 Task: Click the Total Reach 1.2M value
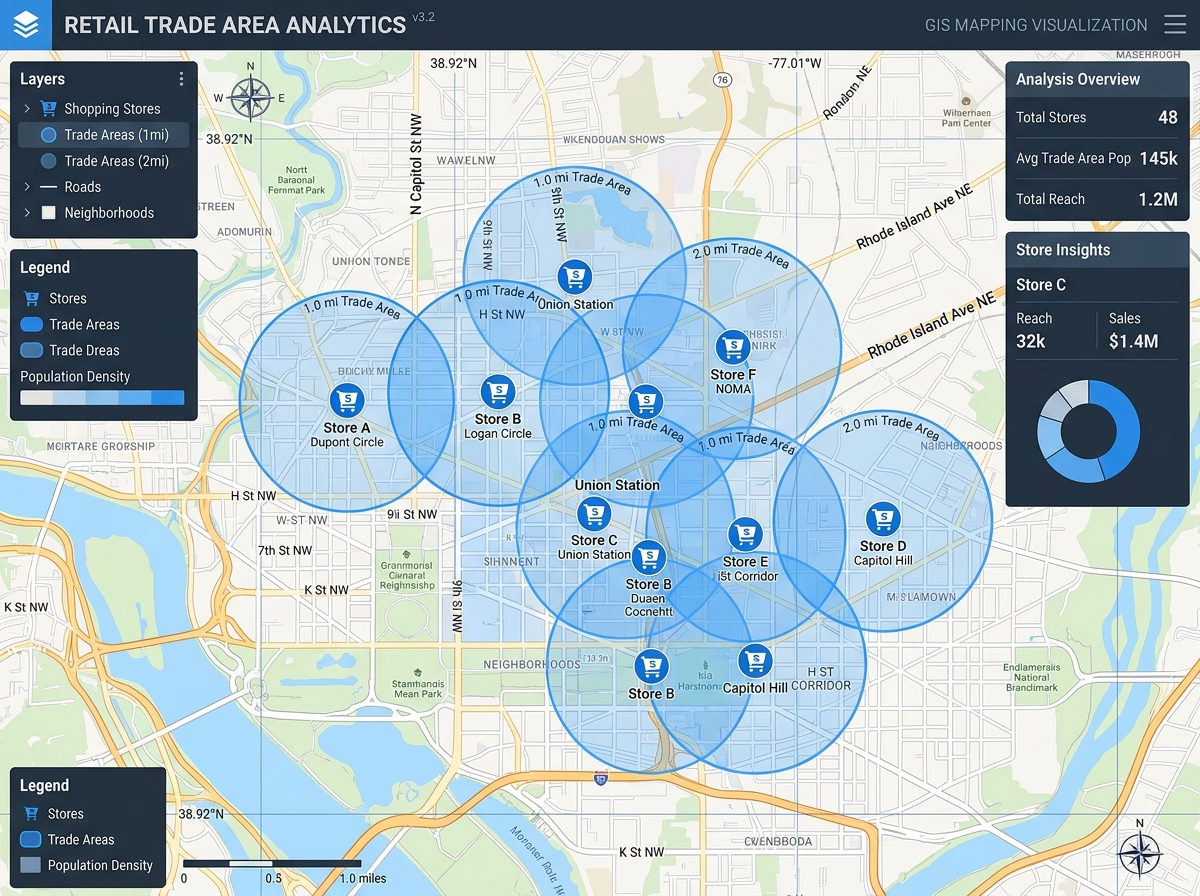tap(1158, 199)
